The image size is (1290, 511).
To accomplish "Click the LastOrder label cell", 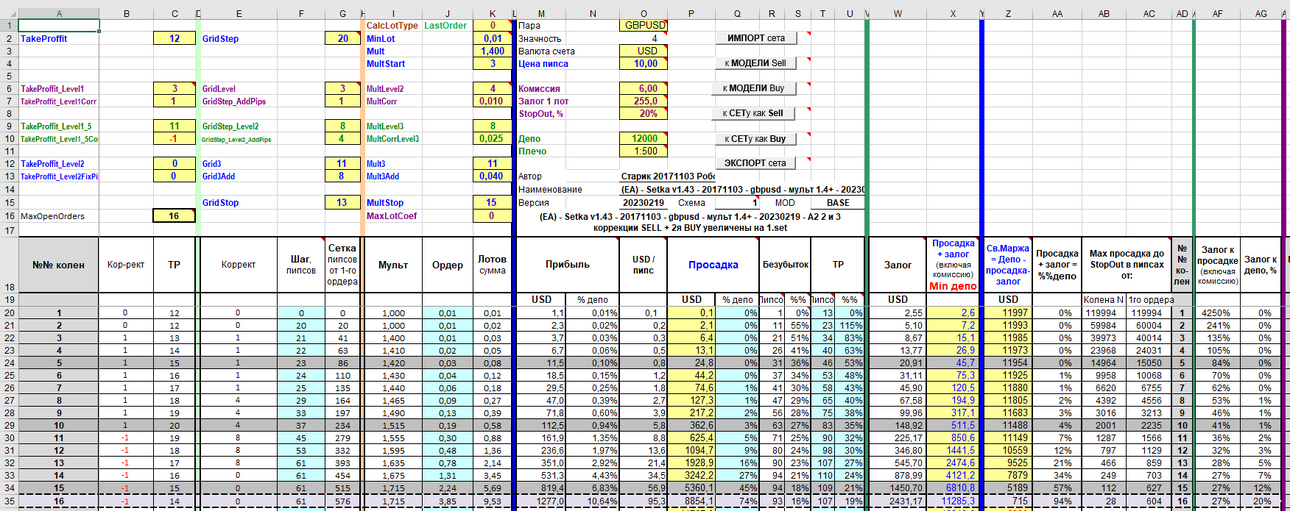I will (x=447, y=25).
